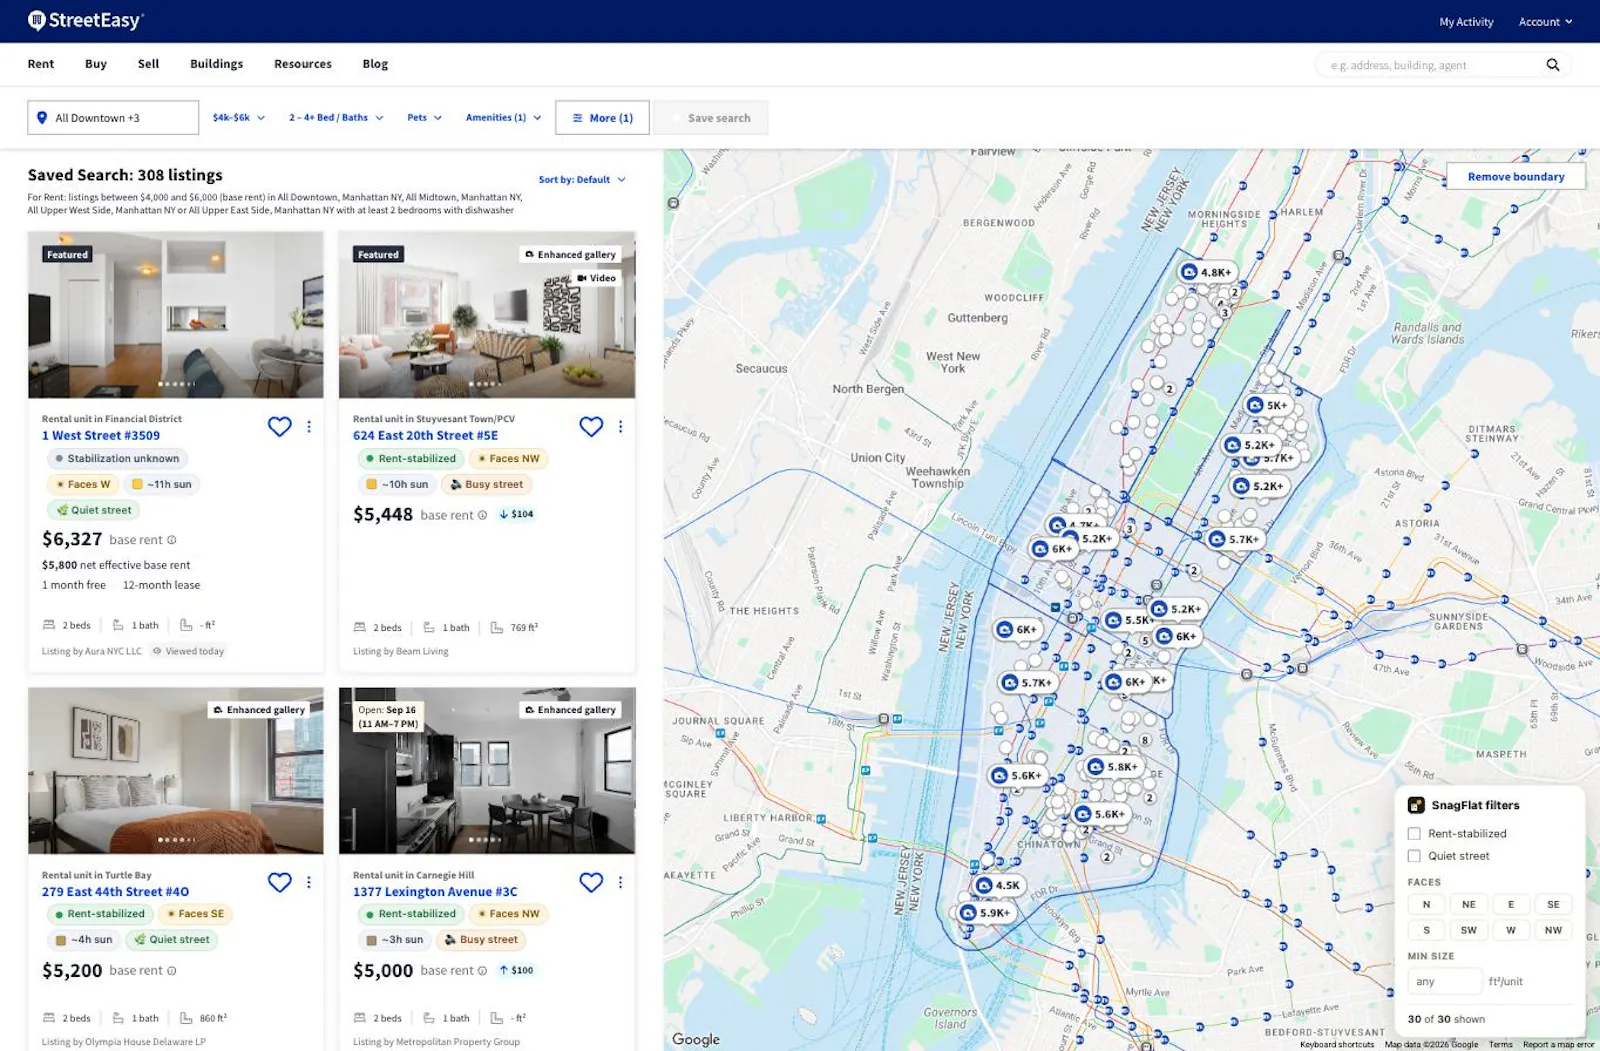The width and height of the screenshot is (1600, 1051).
Task: Click the location pin in search box
Action: [42, 118]
